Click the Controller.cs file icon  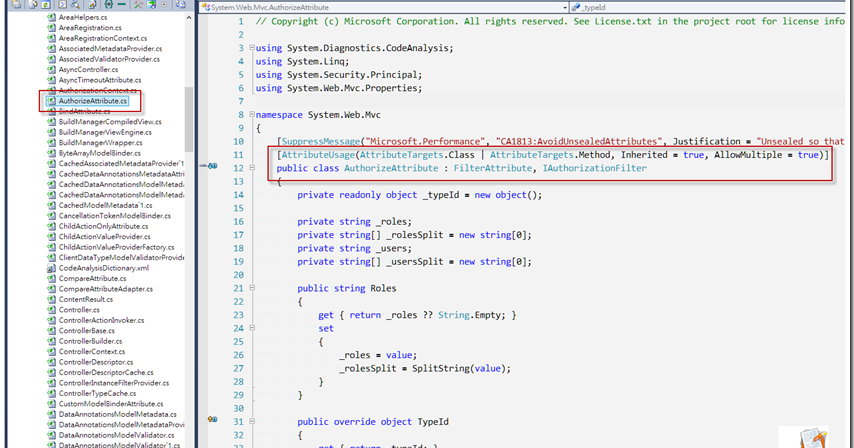click(x=51, y=310)
